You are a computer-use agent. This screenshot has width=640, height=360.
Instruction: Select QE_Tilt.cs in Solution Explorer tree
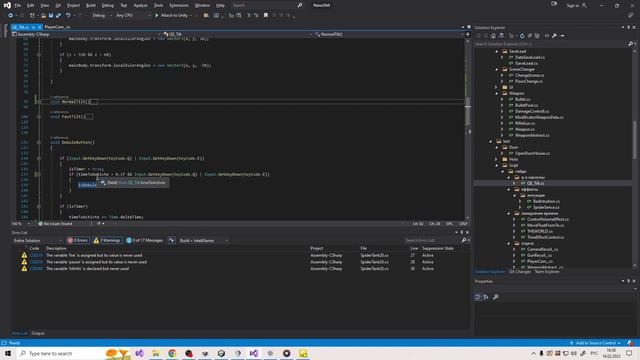click(535, 183)
